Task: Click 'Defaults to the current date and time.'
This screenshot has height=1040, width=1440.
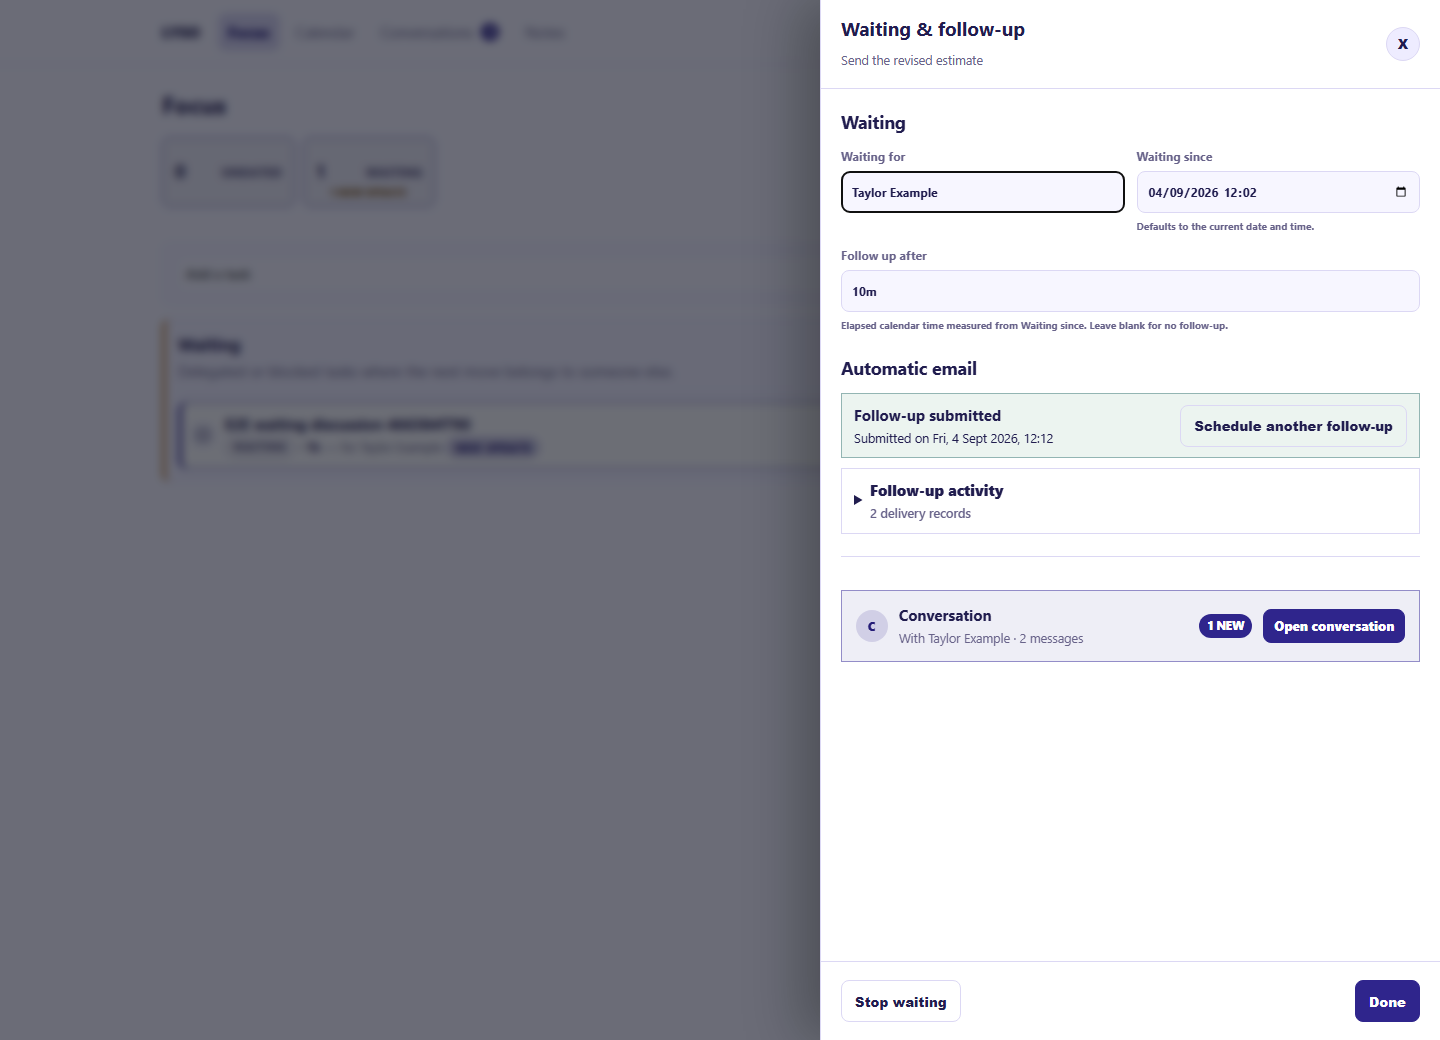Action: click(1225, 227)
